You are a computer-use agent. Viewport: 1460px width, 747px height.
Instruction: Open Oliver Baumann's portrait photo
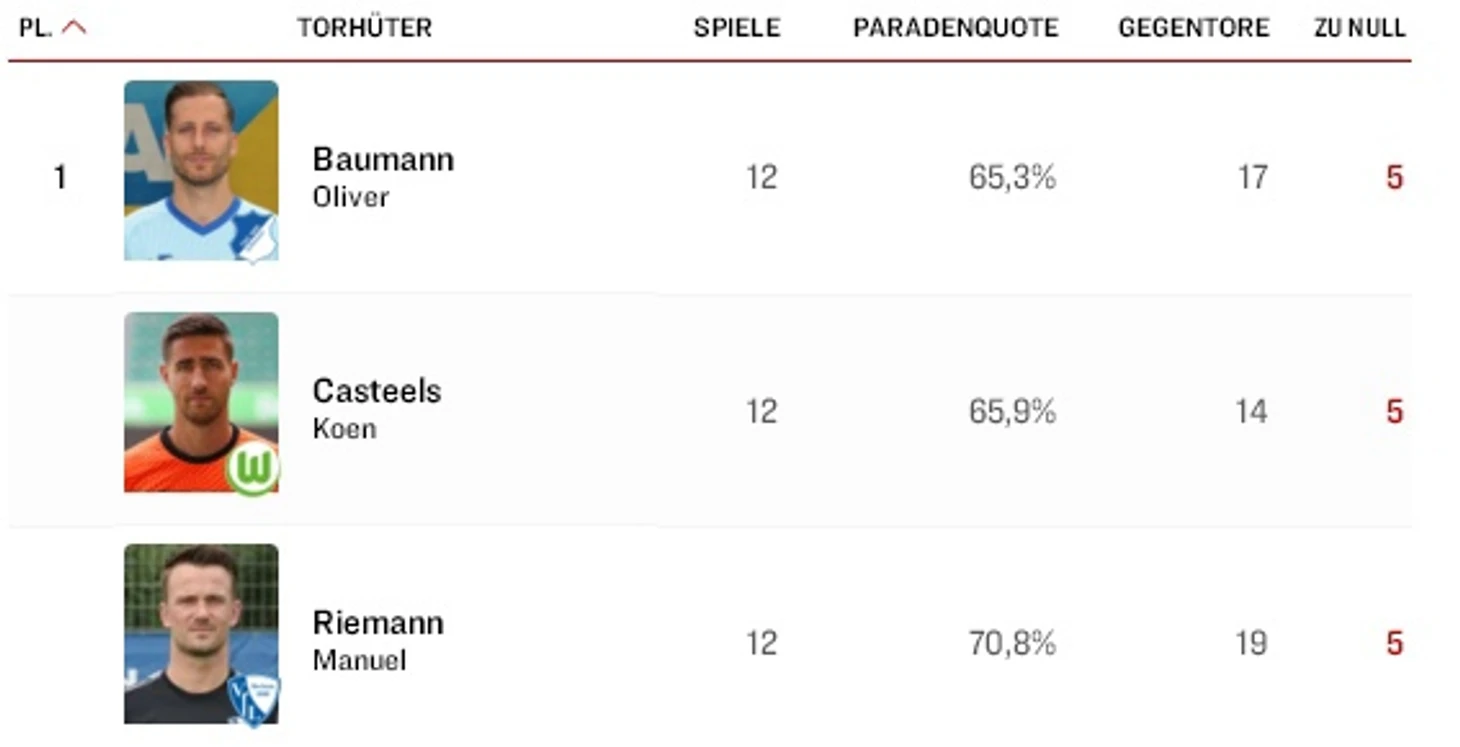(201, 170)
